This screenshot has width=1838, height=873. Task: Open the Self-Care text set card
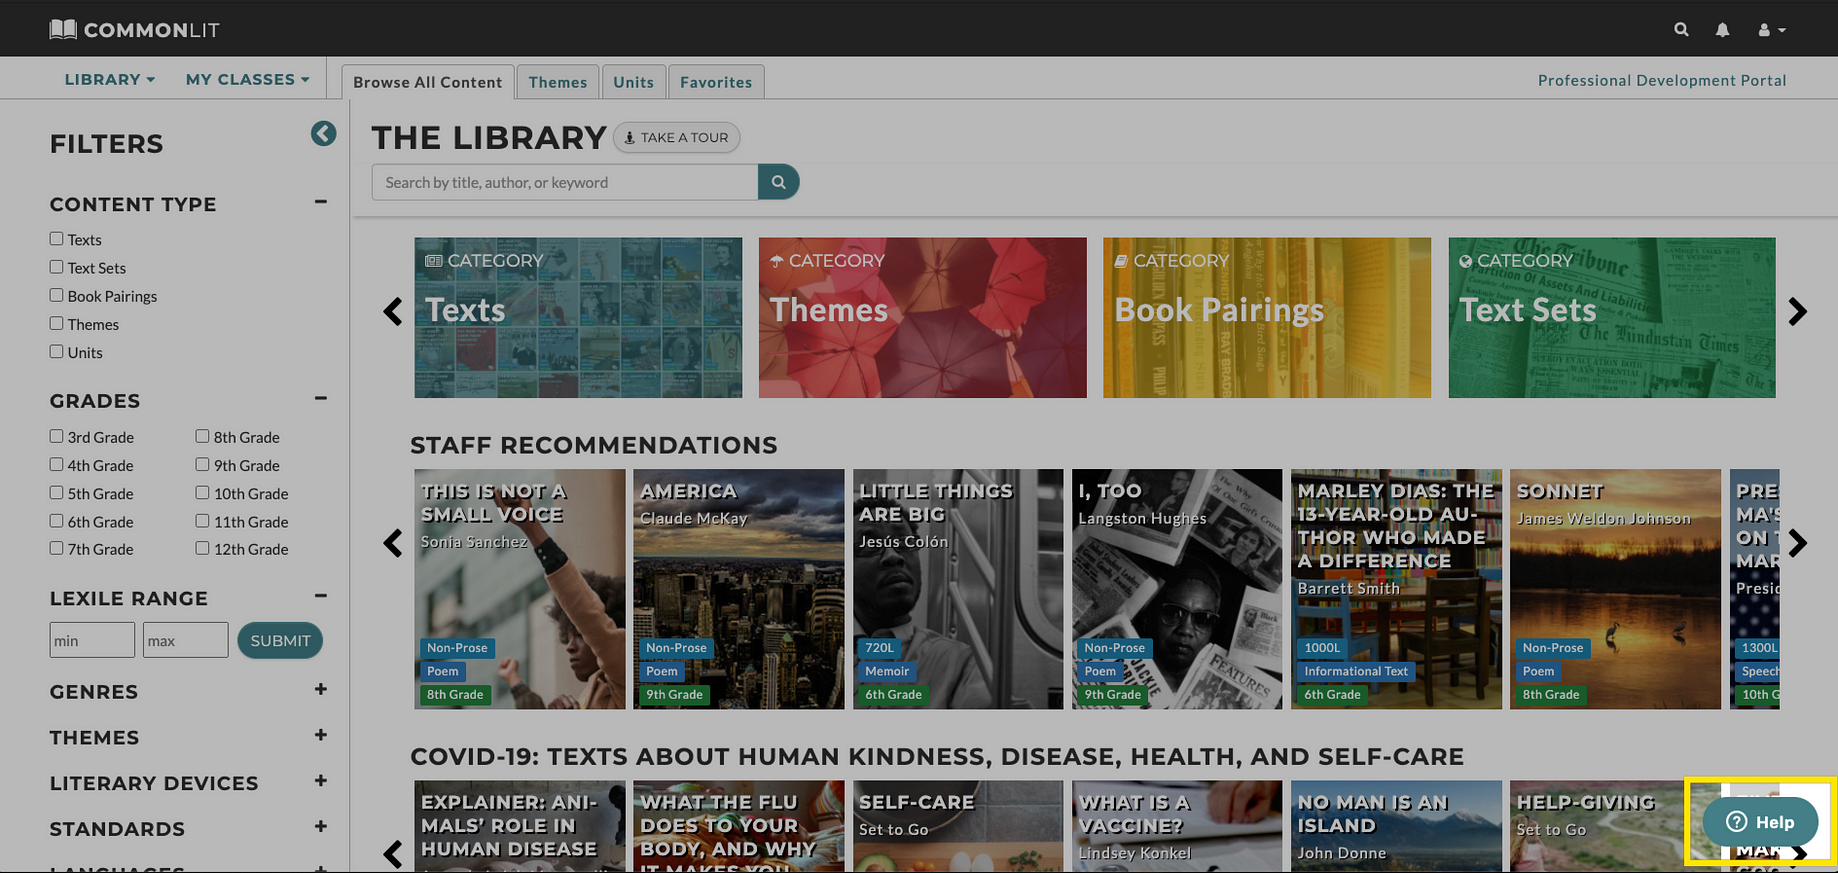(958, 826)
